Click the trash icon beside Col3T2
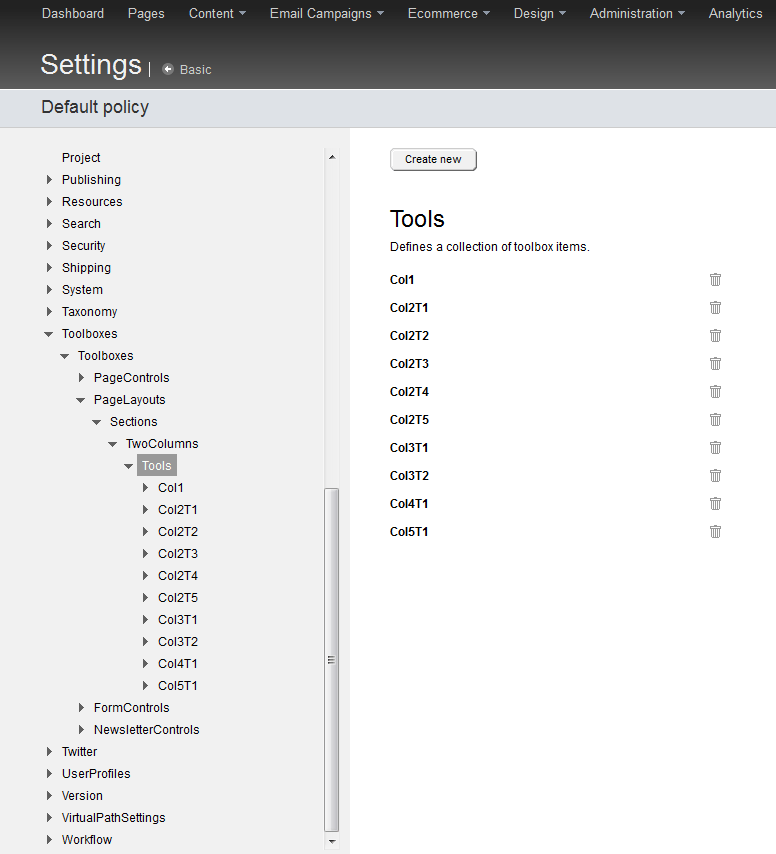This screenshot has width=776, height=854. (715, 476)
